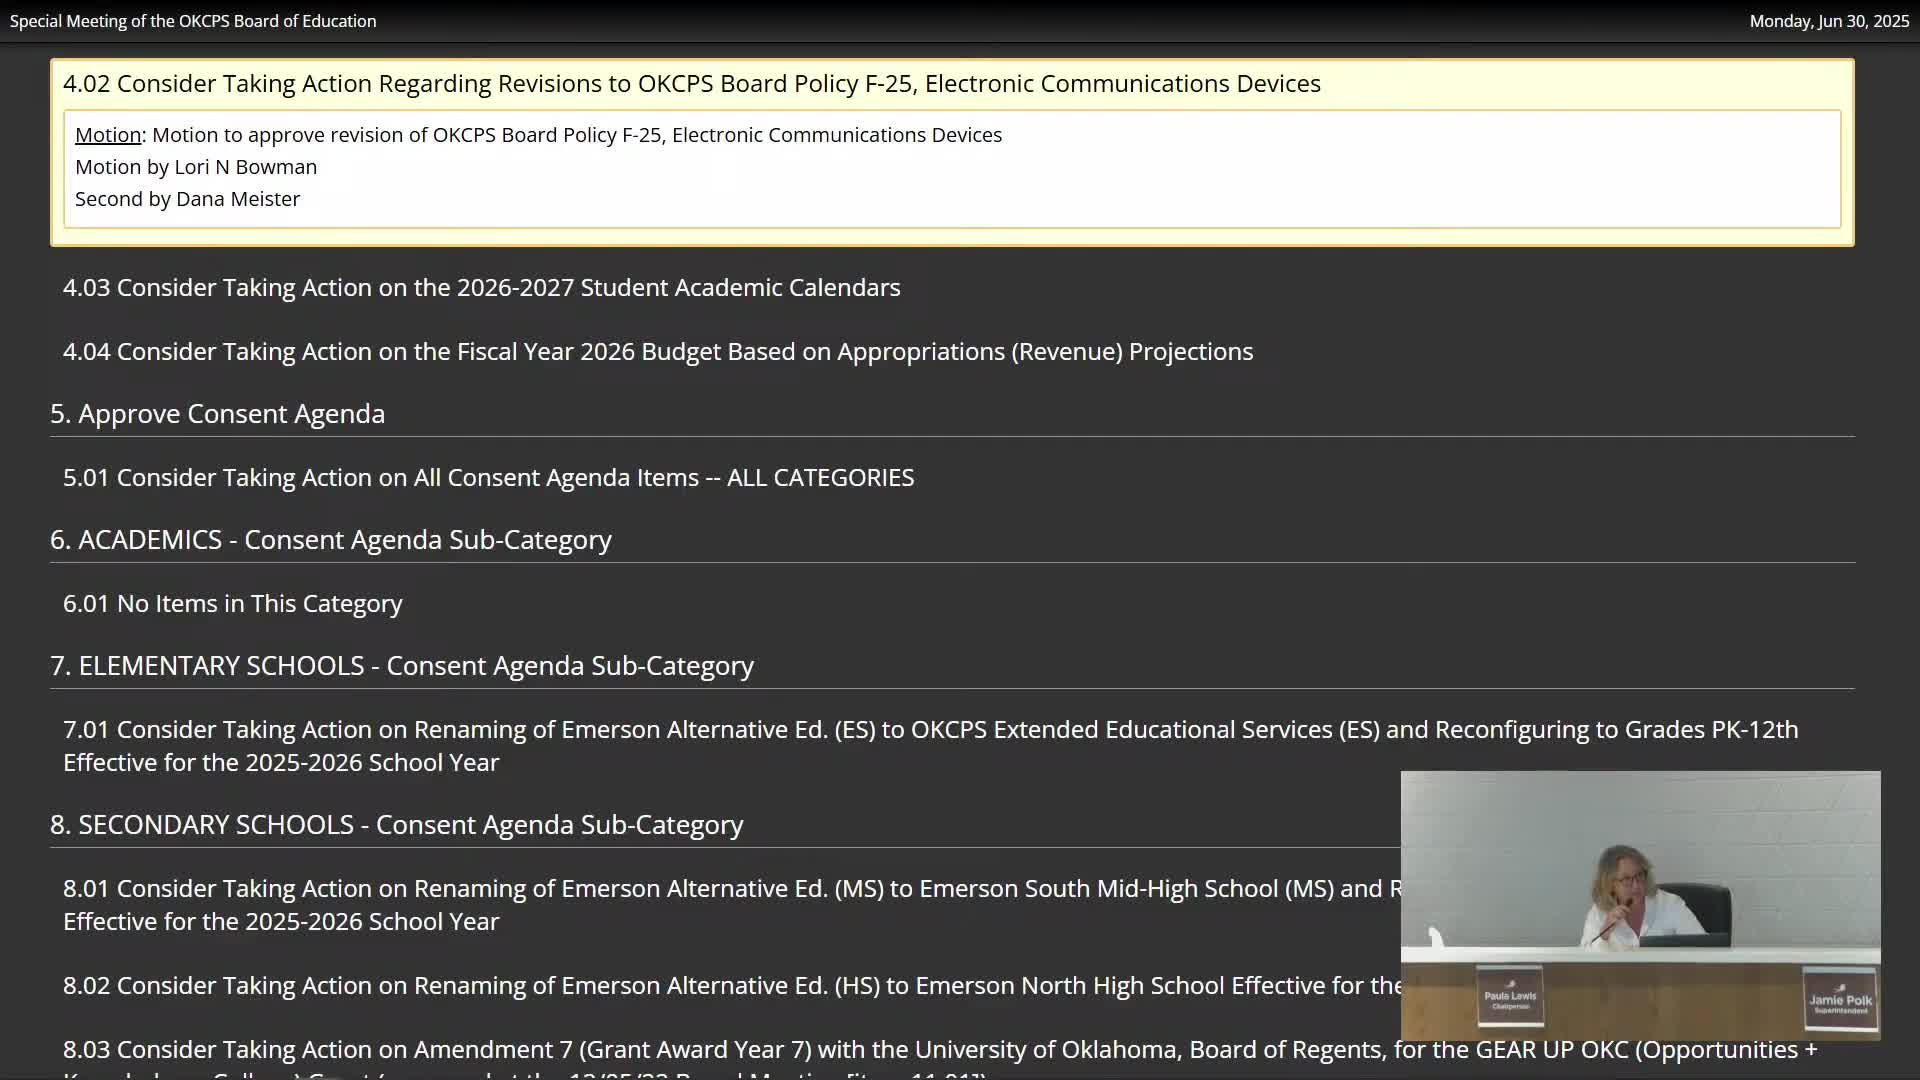This screenshot has height=1080, width=1920.
Task: Select section 8 SECONDARY SCHOOLS heading
Action: pyautogui.click(x=396, y=825)
